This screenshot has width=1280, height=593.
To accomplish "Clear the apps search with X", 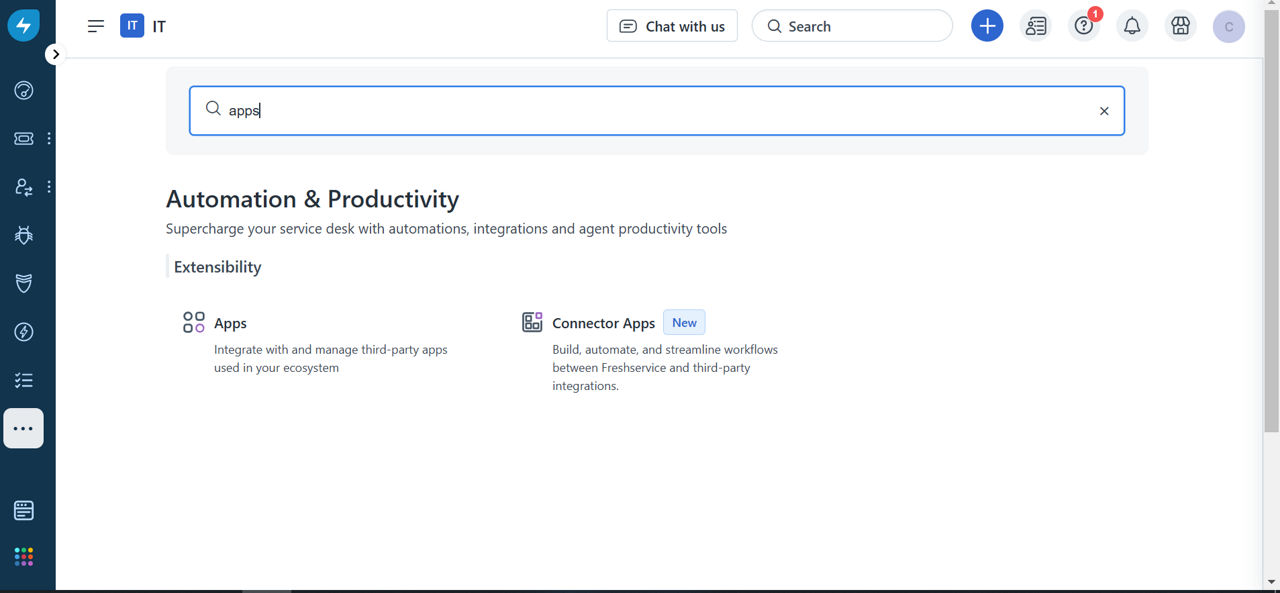I will pos(1104,111).
